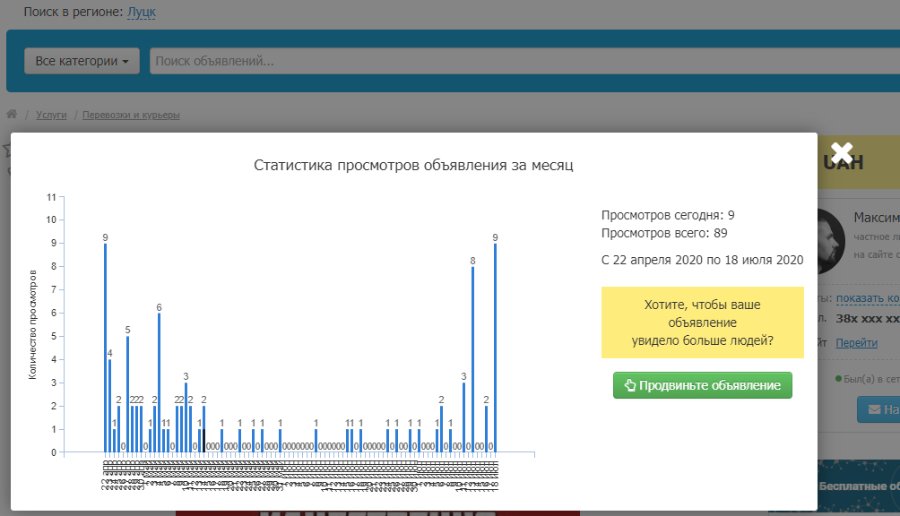Image resolution: width=900 pixels, height=516 pixels.
Task: Click the chart bar labeled 6
Action: click(159, 383)
